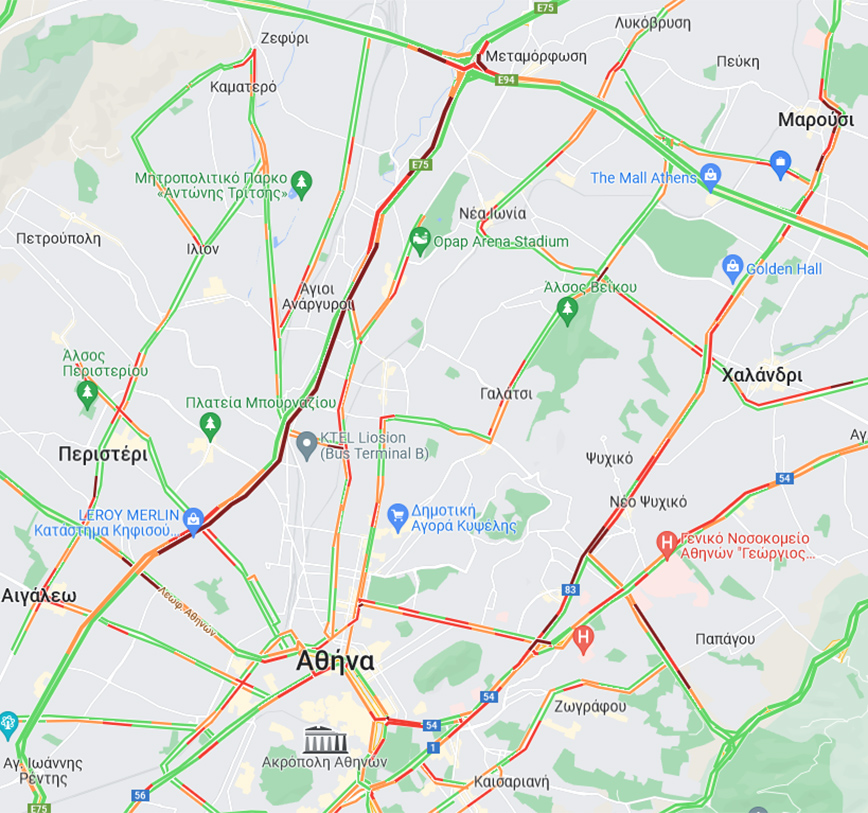Viewport: 868px width, 813px height.
Task: Select the Μαρούσι place label
Action: coord(816,120)
